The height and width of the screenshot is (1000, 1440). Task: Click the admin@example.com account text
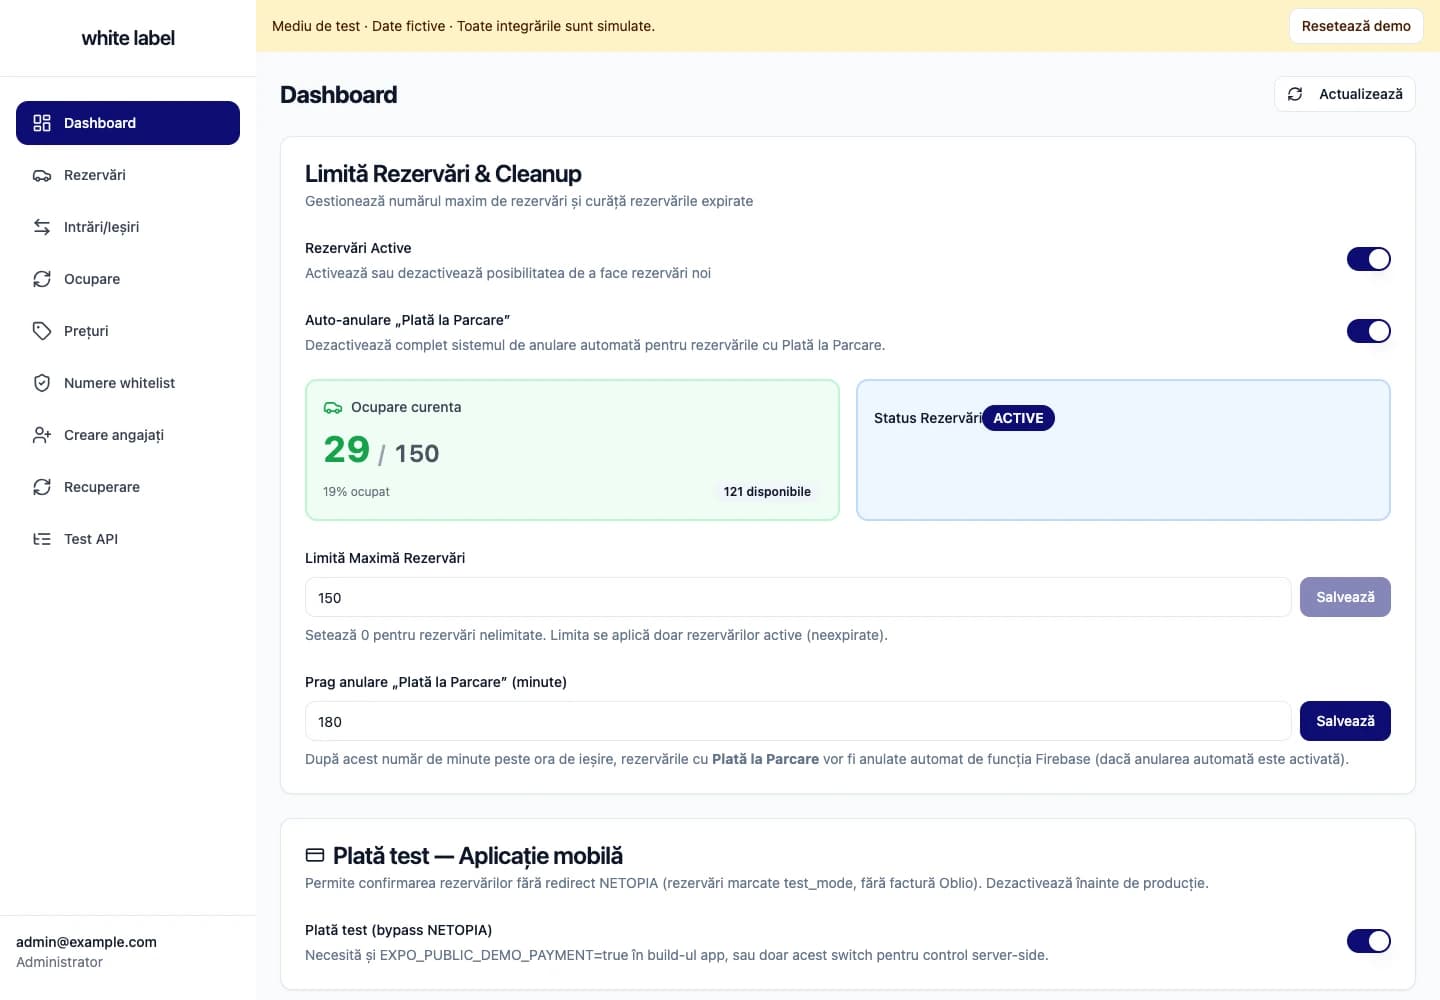[x=86, y=942]
